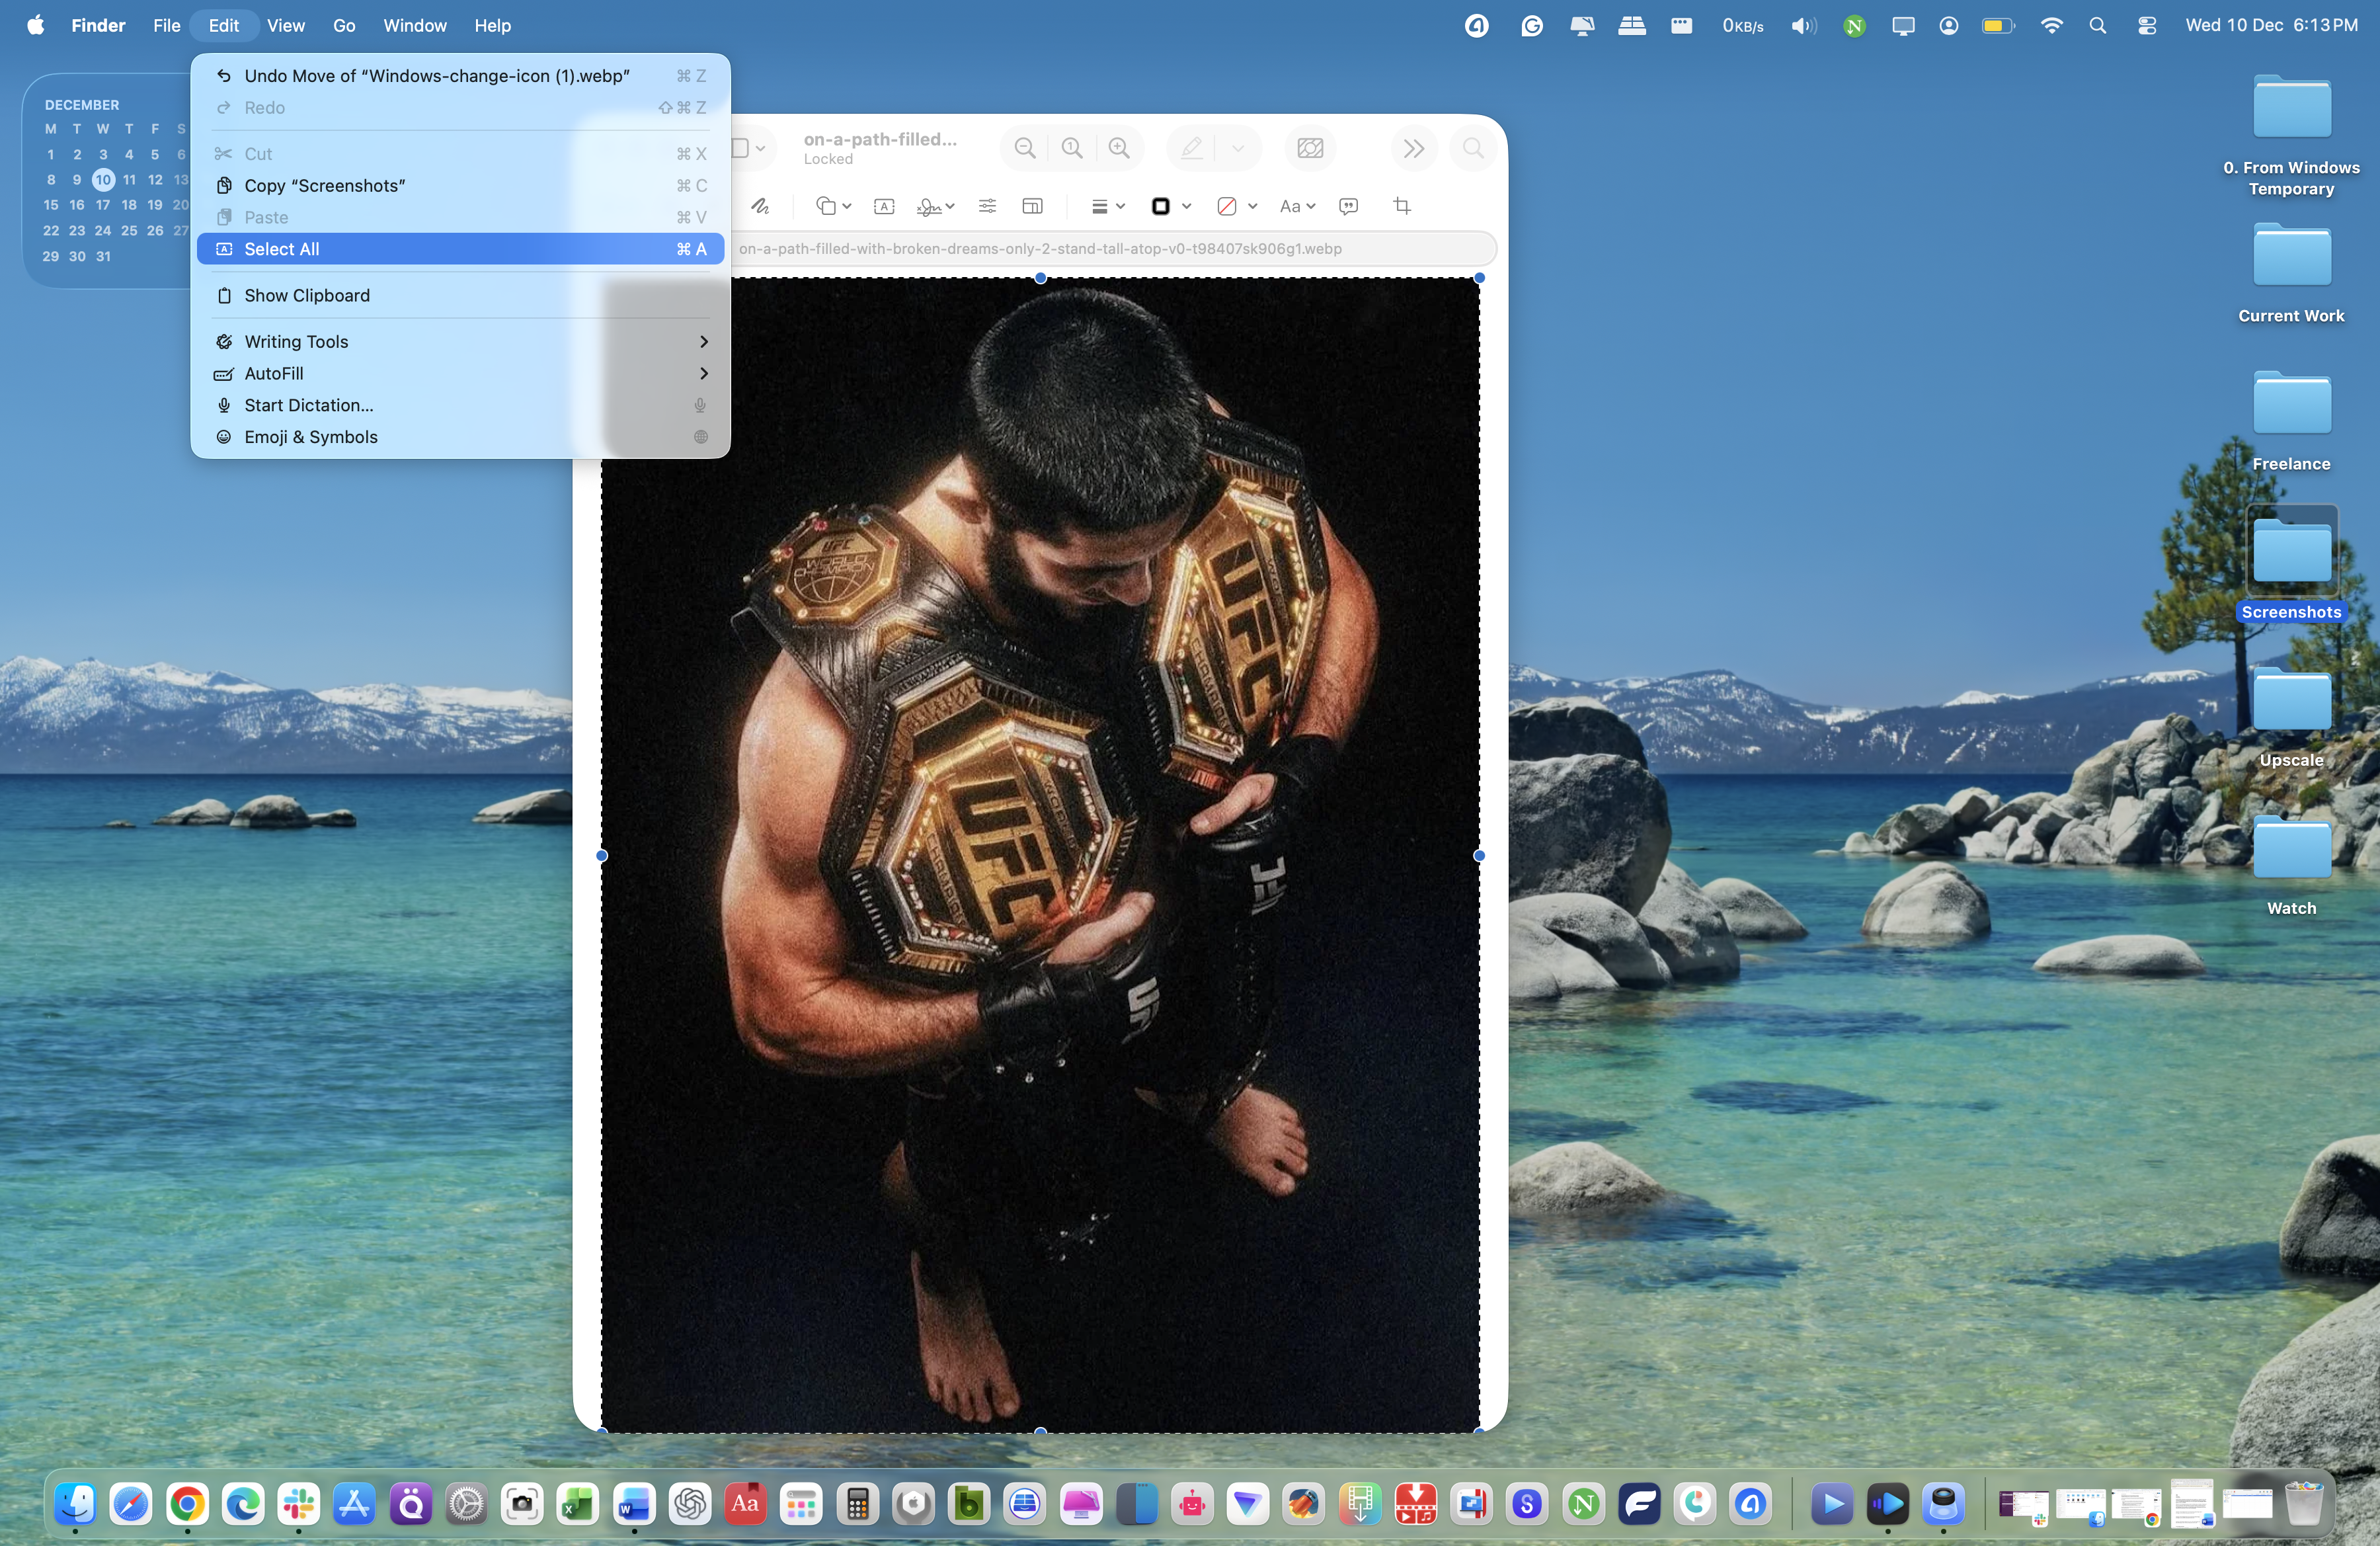This screenshot has width=2380, height=1546.
Task: Choose Show Clipboard in the Edit menu
Action: tap(460, 295)
